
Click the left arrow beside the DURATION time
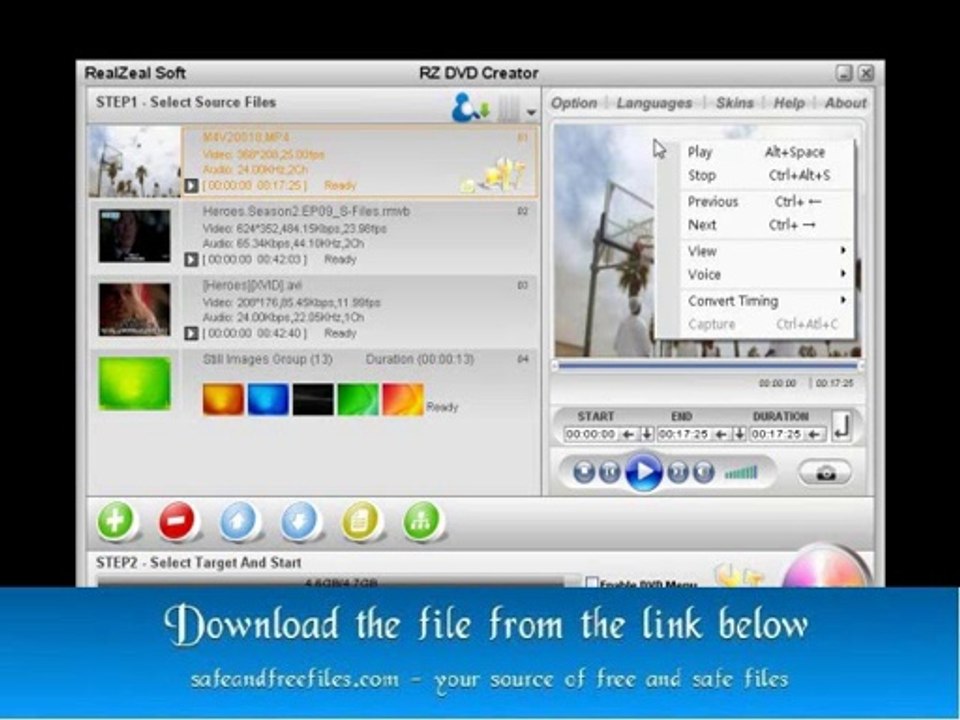[x=814, y=435]
